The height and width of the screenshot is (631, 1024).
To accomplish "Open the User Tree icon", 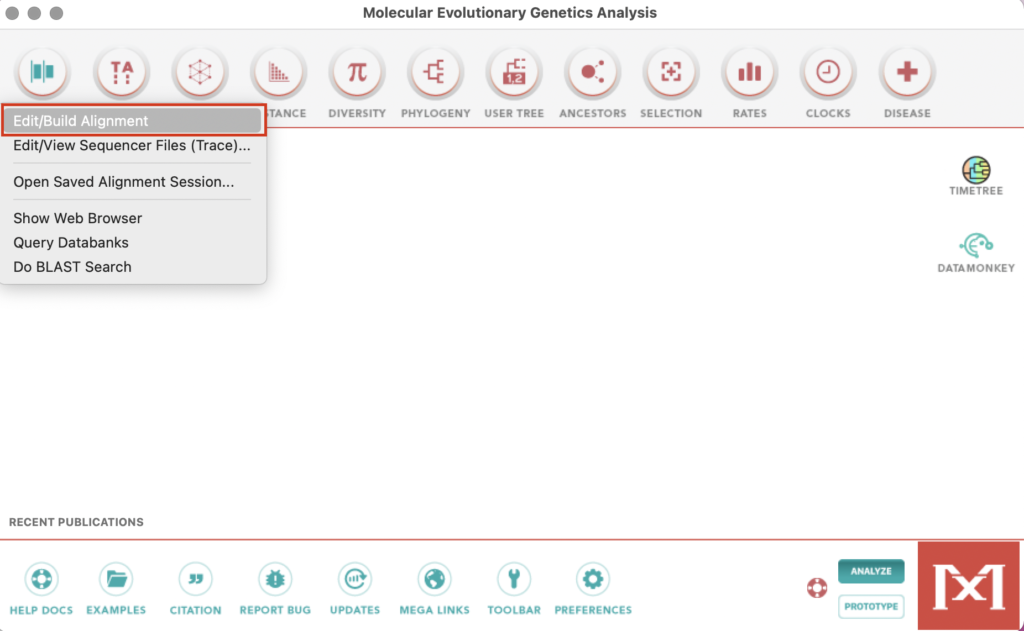I will [x=514, y=72].
